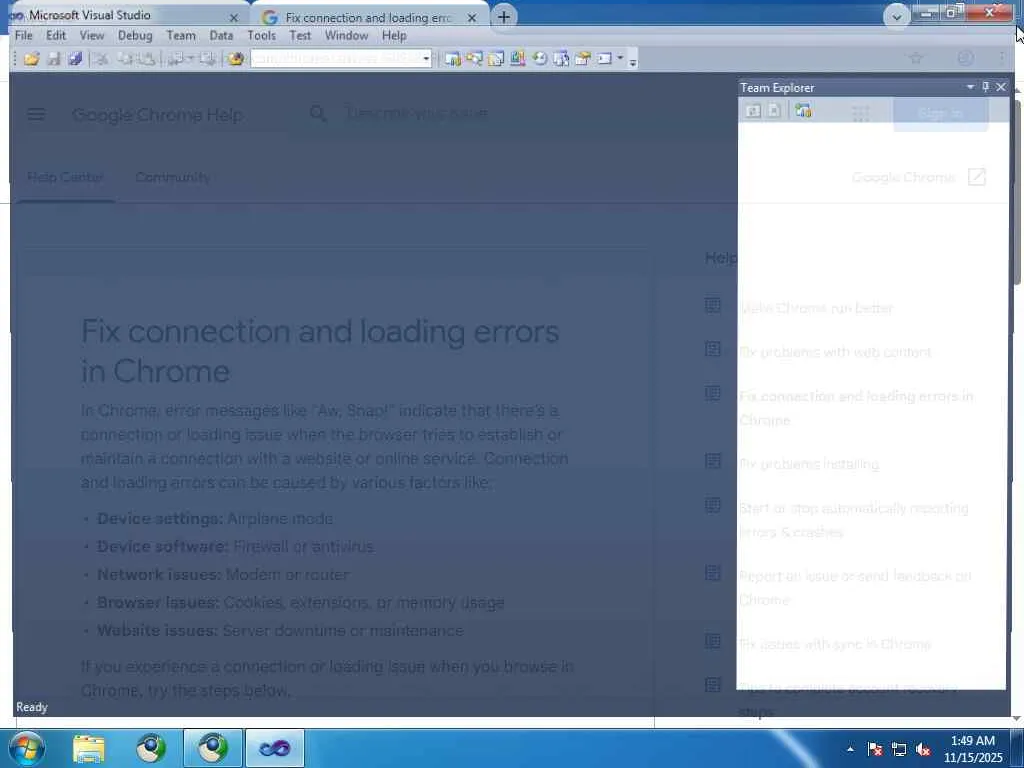This screenshot has height=768, width=1024.
Task: Click the Sign in button
Action: click(x=940, y=114)
